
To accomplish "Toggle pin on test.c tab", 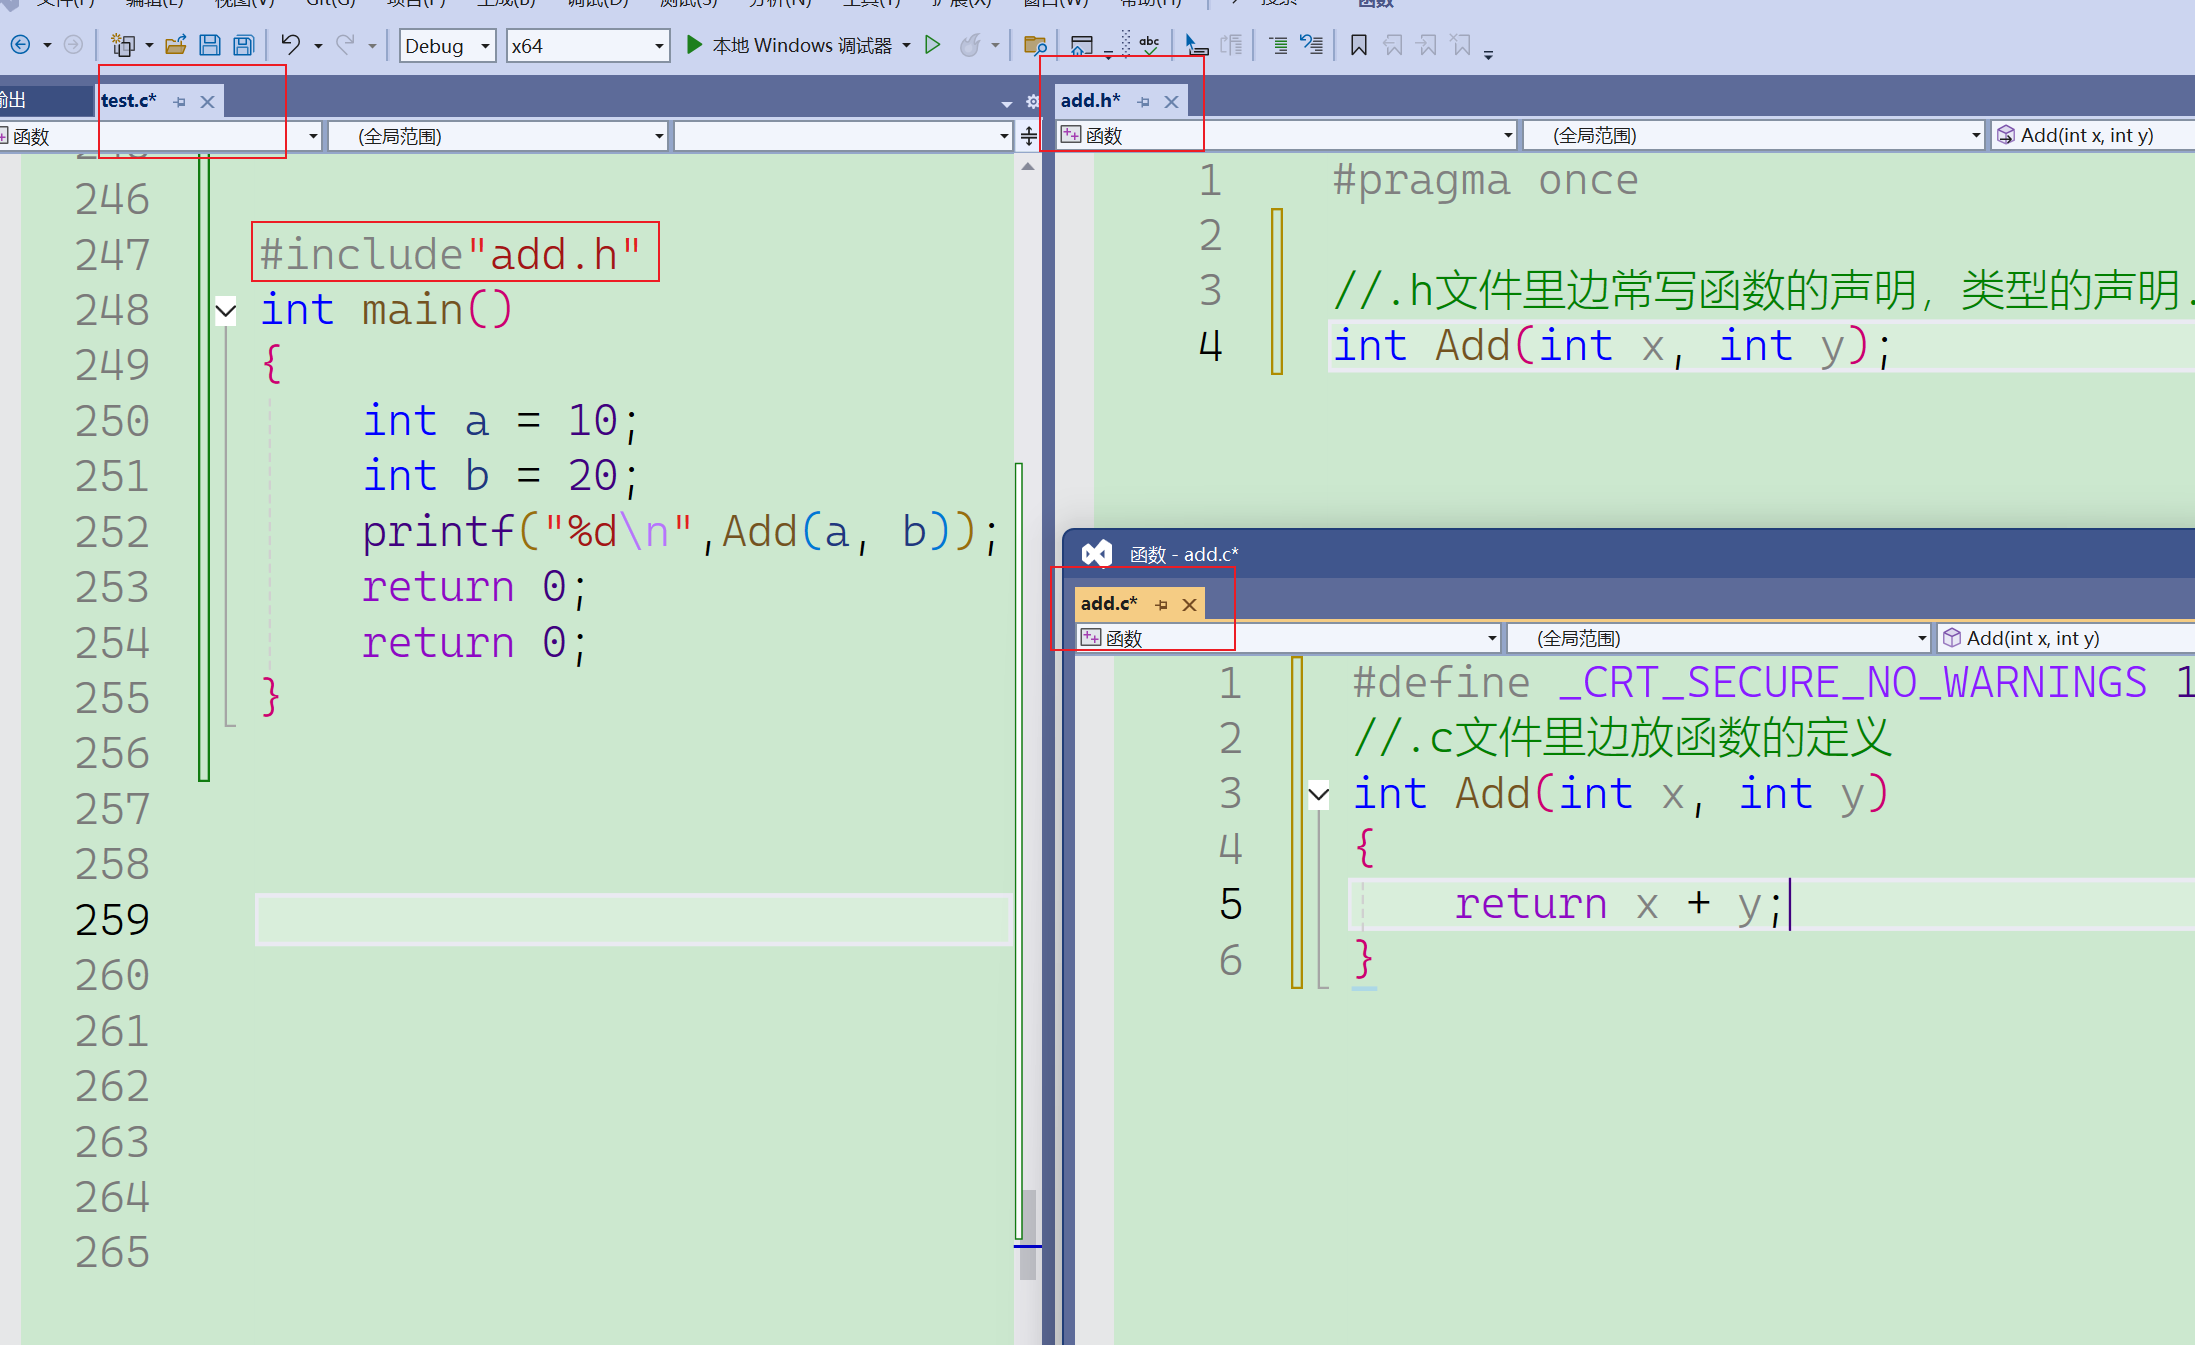I will click(x=180, y=102).
